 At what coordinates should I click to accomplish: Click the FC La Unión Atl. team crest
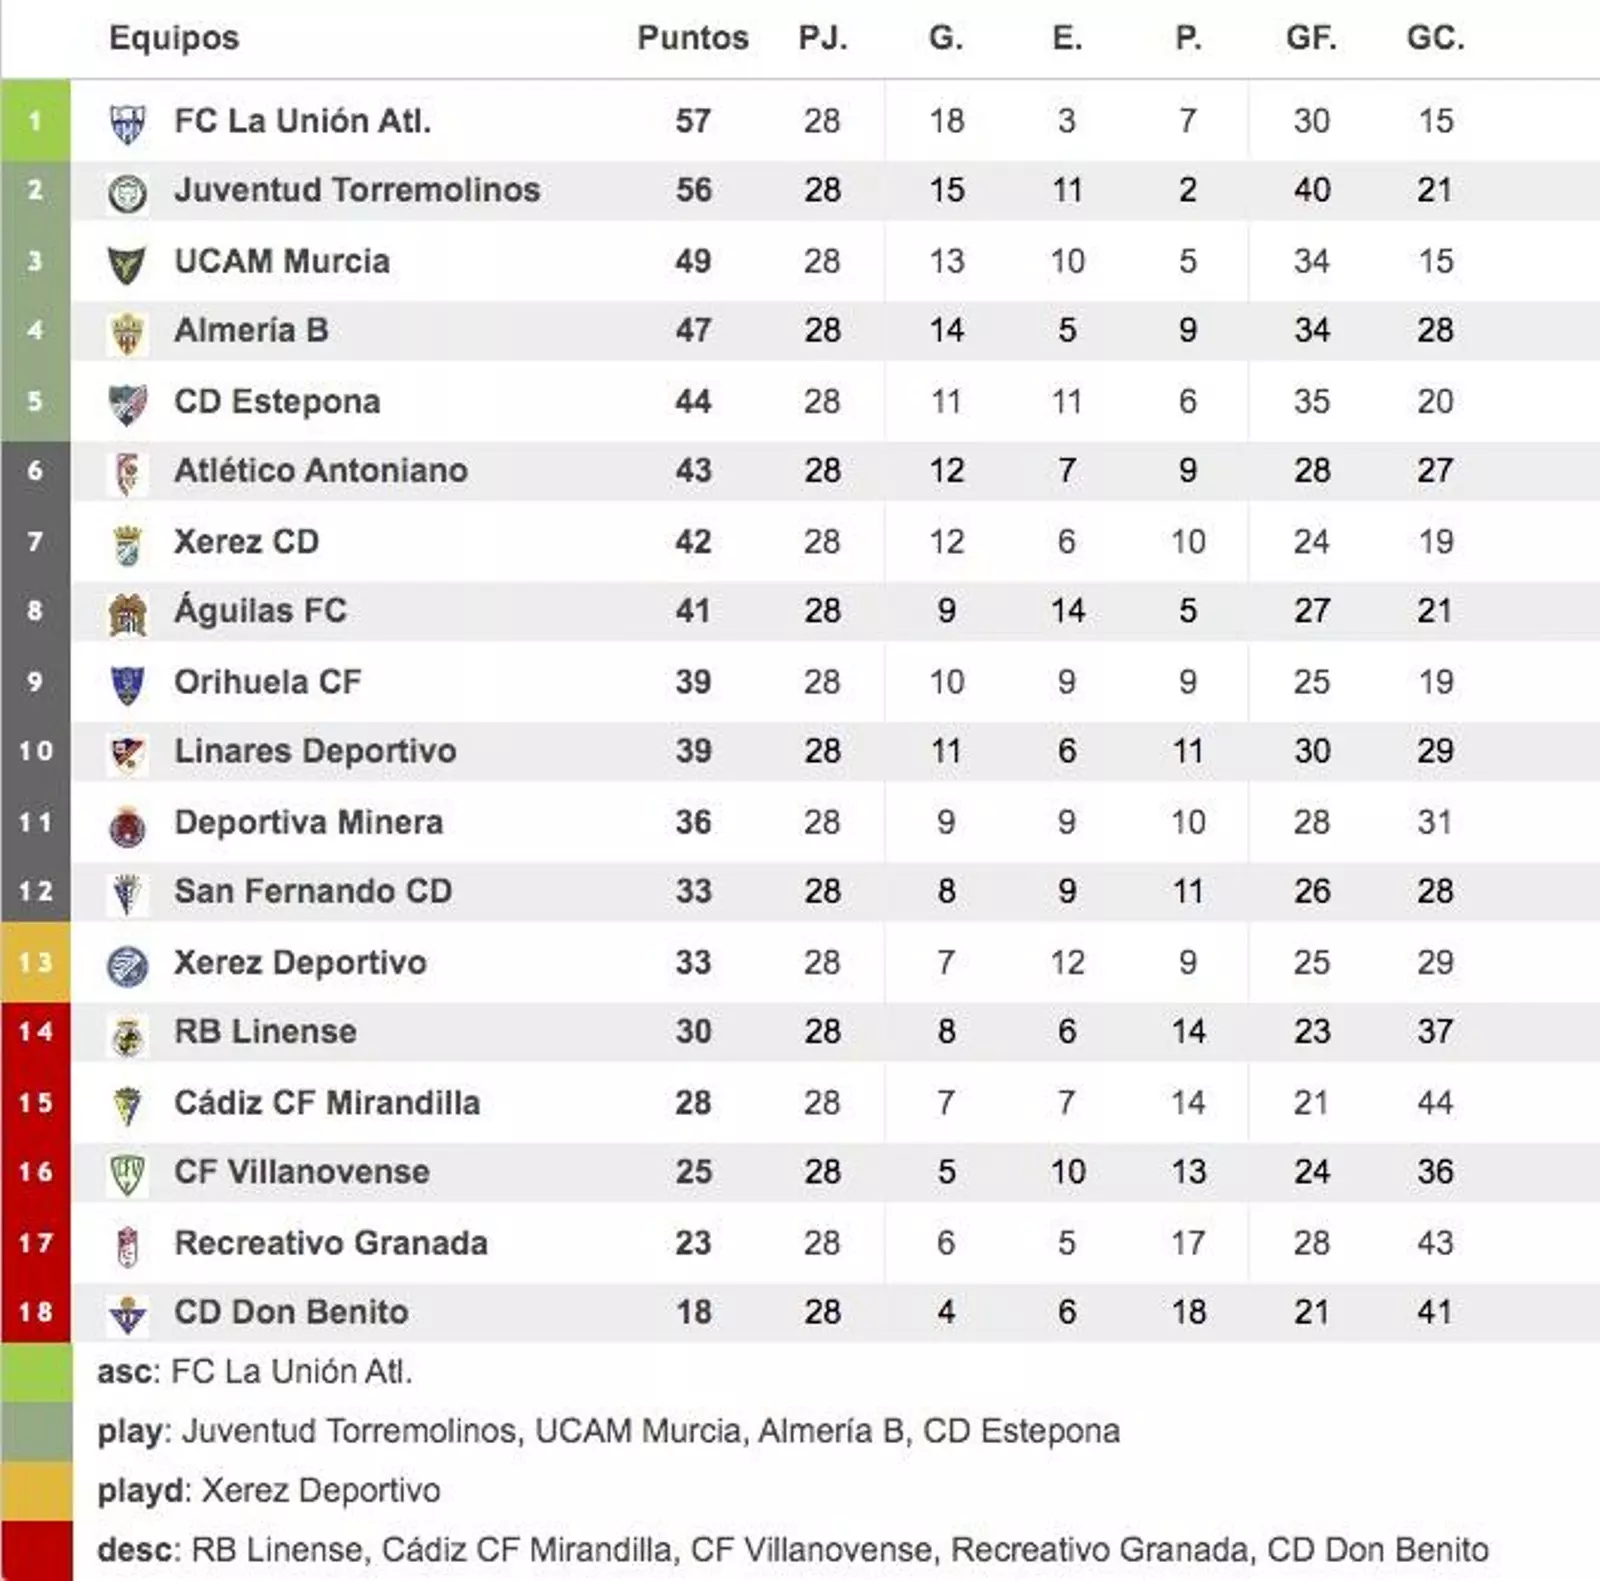pyautogui.click(x=127, y=123)
